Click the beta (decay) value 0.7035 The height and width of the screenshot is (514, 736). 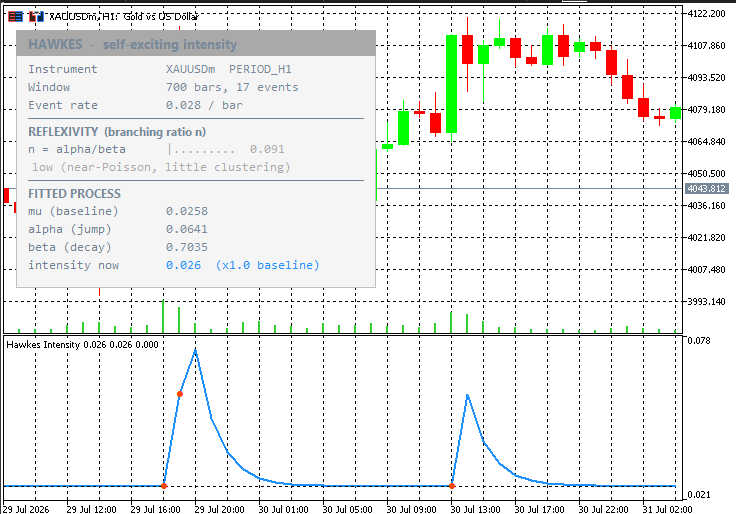point(186,247)
